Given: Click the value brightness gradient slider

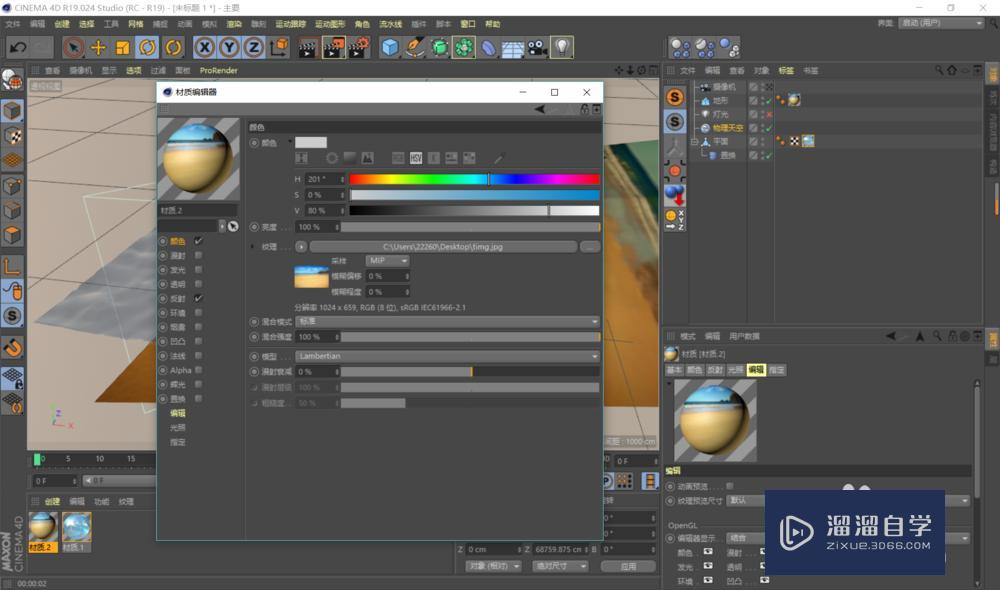Looking at the screenshot, I should 474,210.
